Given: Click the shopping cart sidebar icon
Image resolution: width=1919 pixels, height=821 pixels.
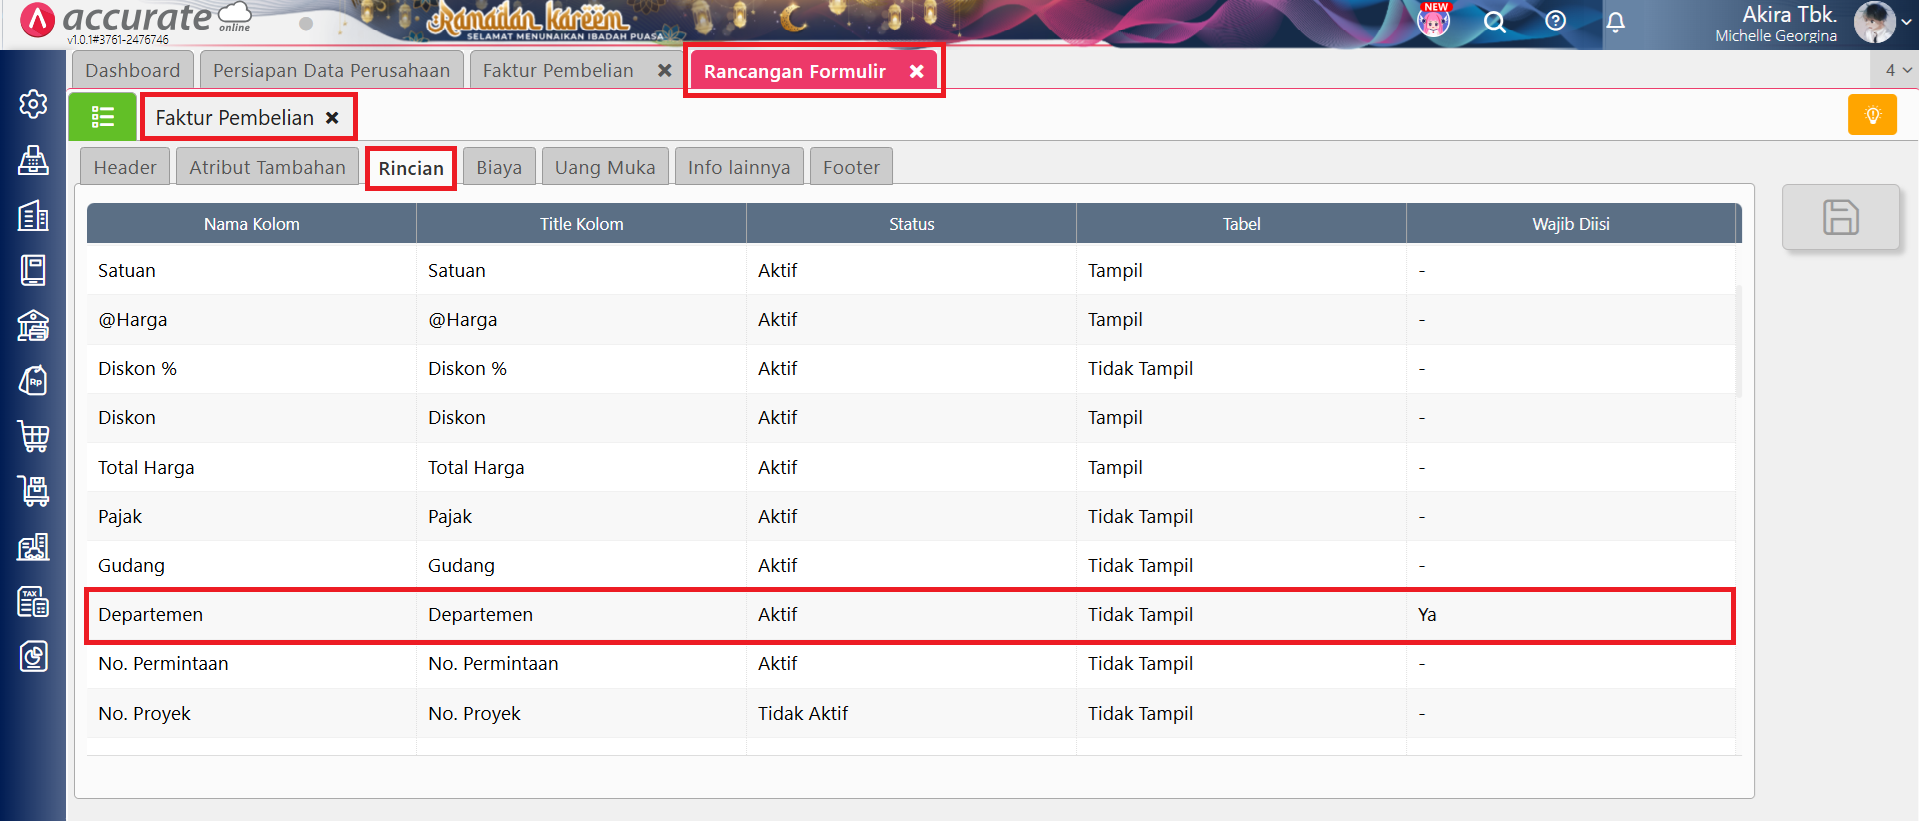Looking at the screenshot, I should (x=33, y=436).
